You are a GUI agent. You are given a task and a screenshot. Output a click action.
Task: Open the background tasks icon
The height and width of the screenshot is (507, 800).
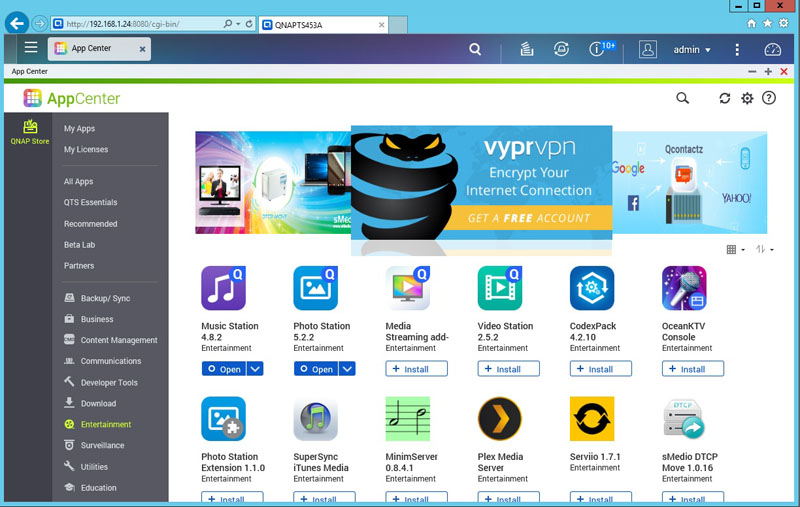point(527,49)
